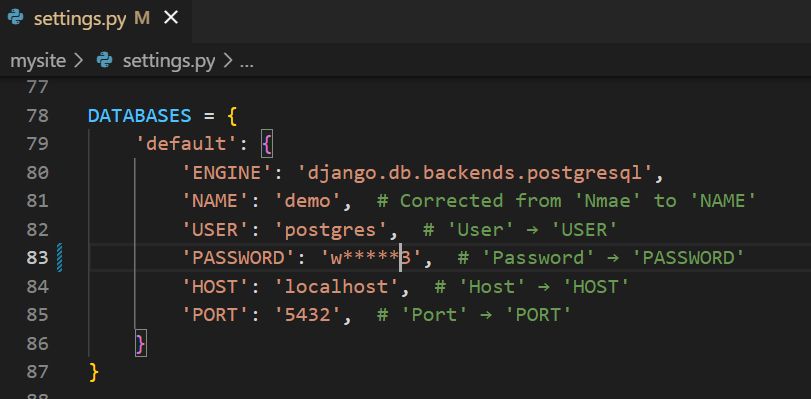This screenshot has width=811, height=399.
Task: Click line number 83 in the gutter
Action: coord(37,258)
